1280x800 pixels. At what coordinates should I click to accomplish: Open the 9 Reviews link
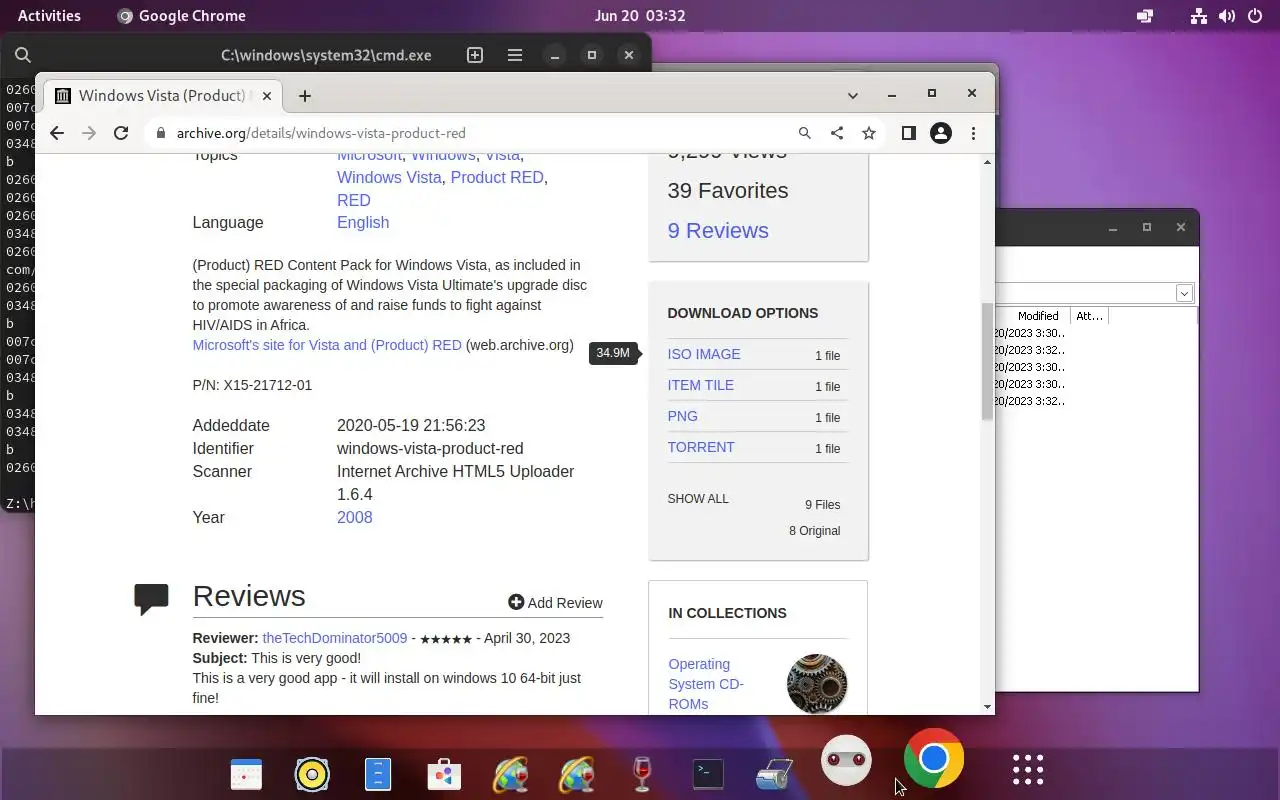click(718, 230)
